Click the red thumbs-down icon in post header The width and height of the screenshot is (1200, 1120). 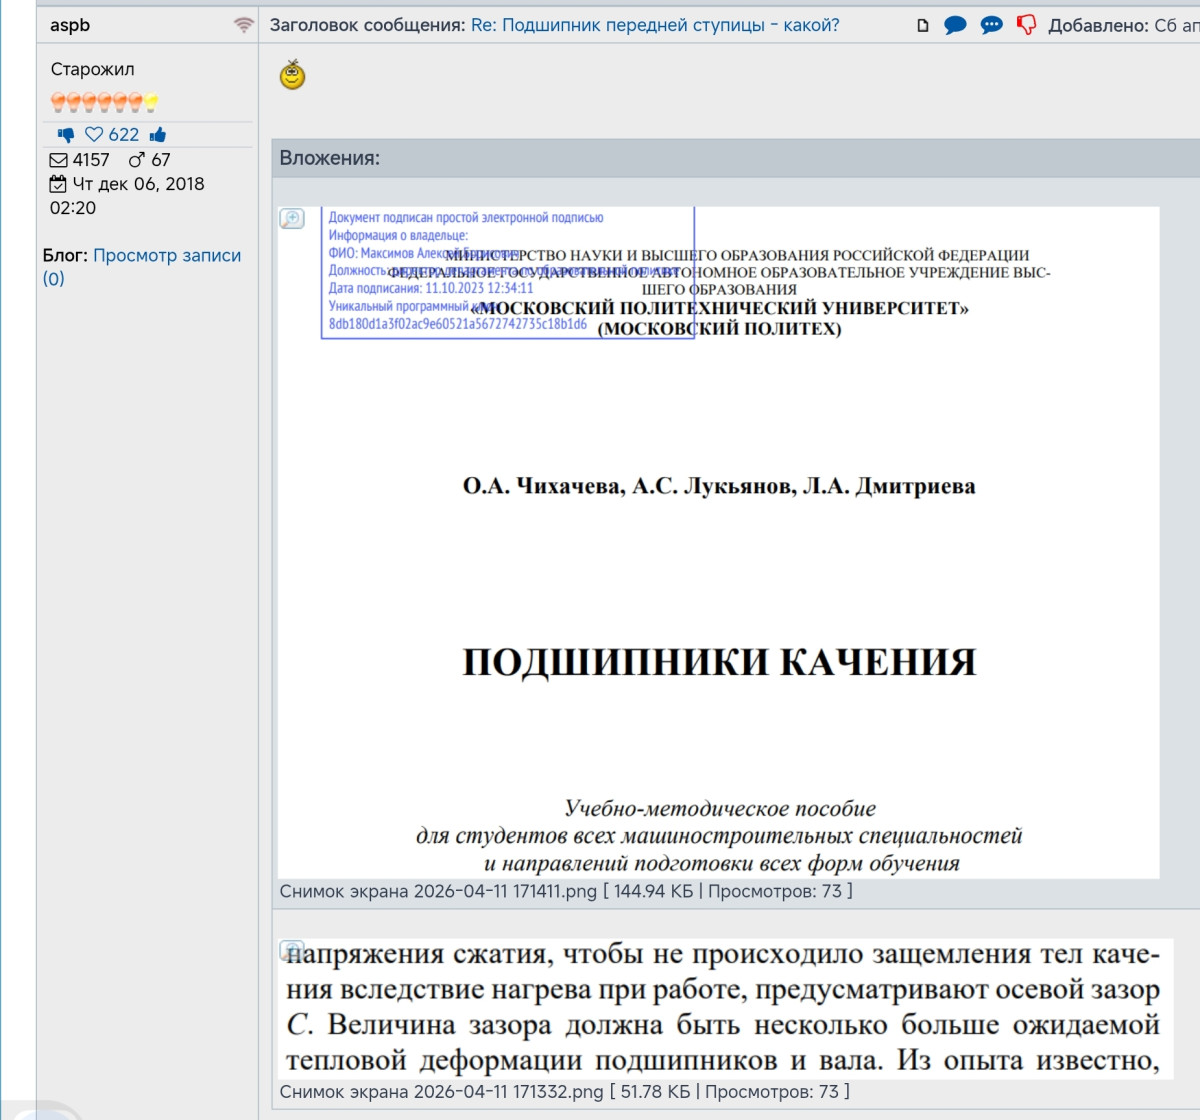[1026, 25]
